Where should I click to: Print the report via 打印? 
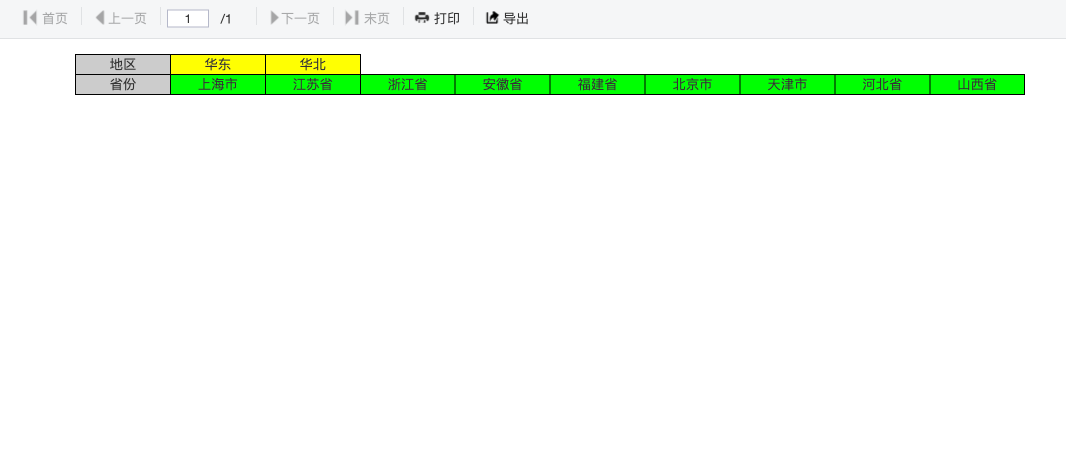(447, 18)
